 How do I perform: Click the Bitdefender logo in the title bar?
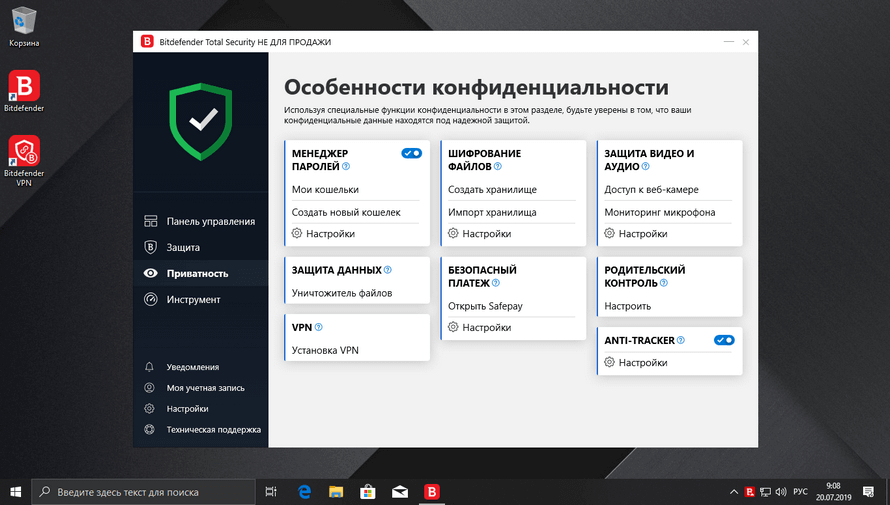(147, 41)
